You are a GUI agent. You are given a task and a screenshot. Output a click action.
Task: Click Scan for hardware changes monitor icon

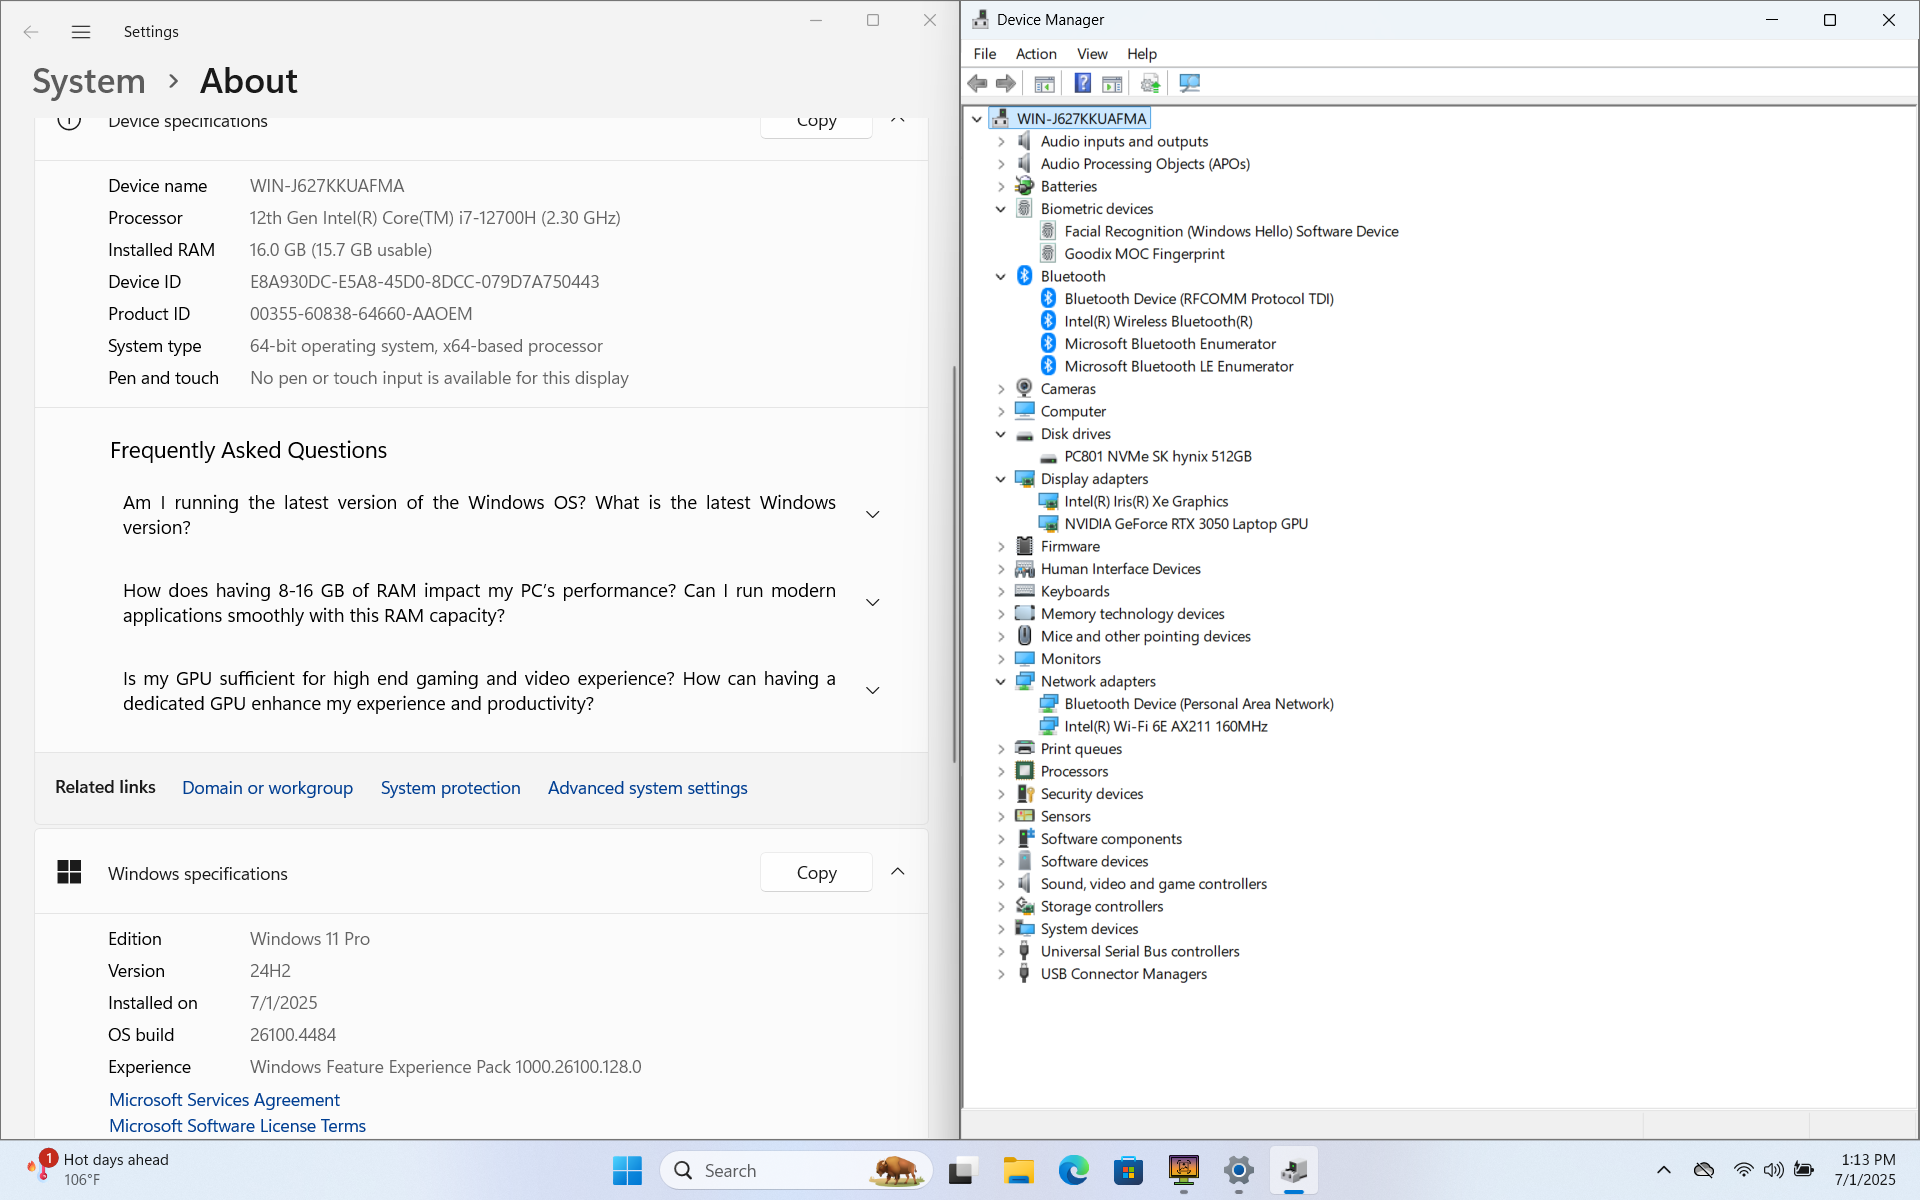coord(1189,83)
